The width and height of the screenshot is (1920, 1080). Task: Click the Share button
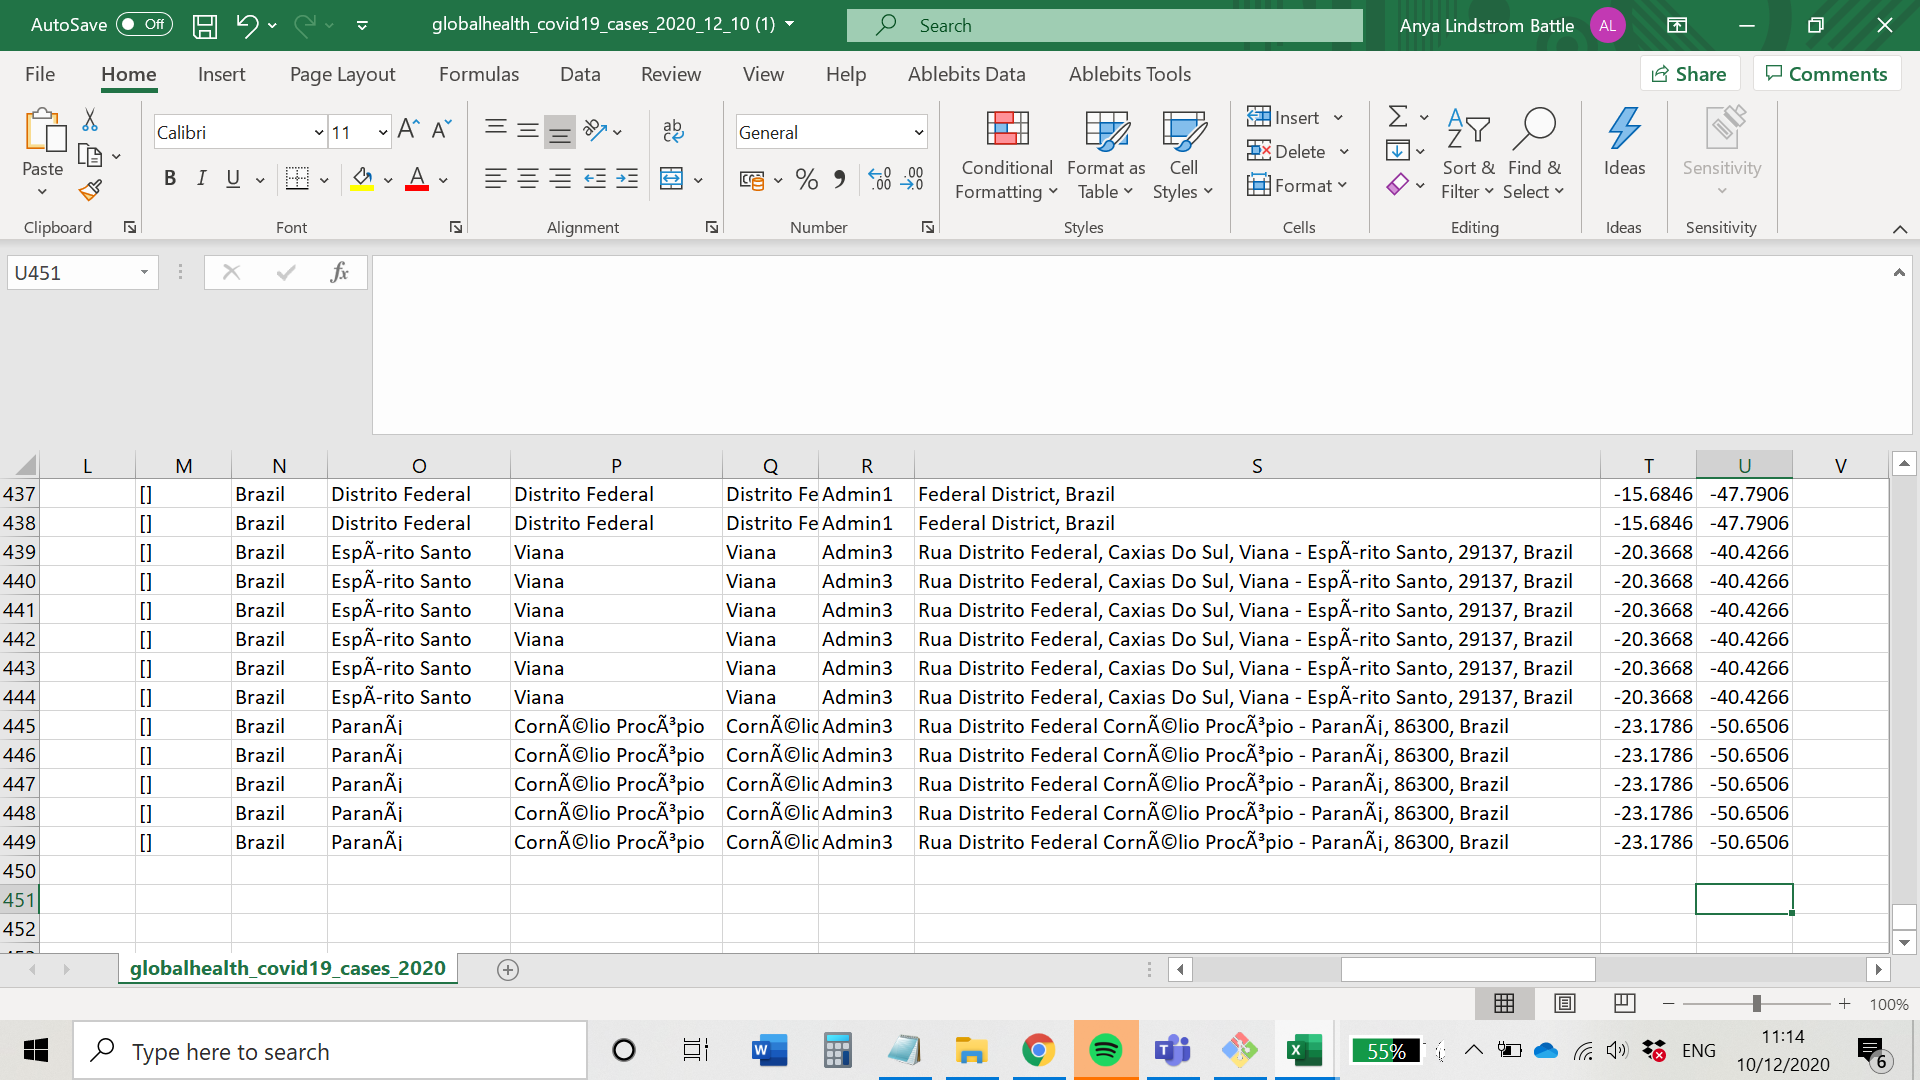pos(1689,74)
